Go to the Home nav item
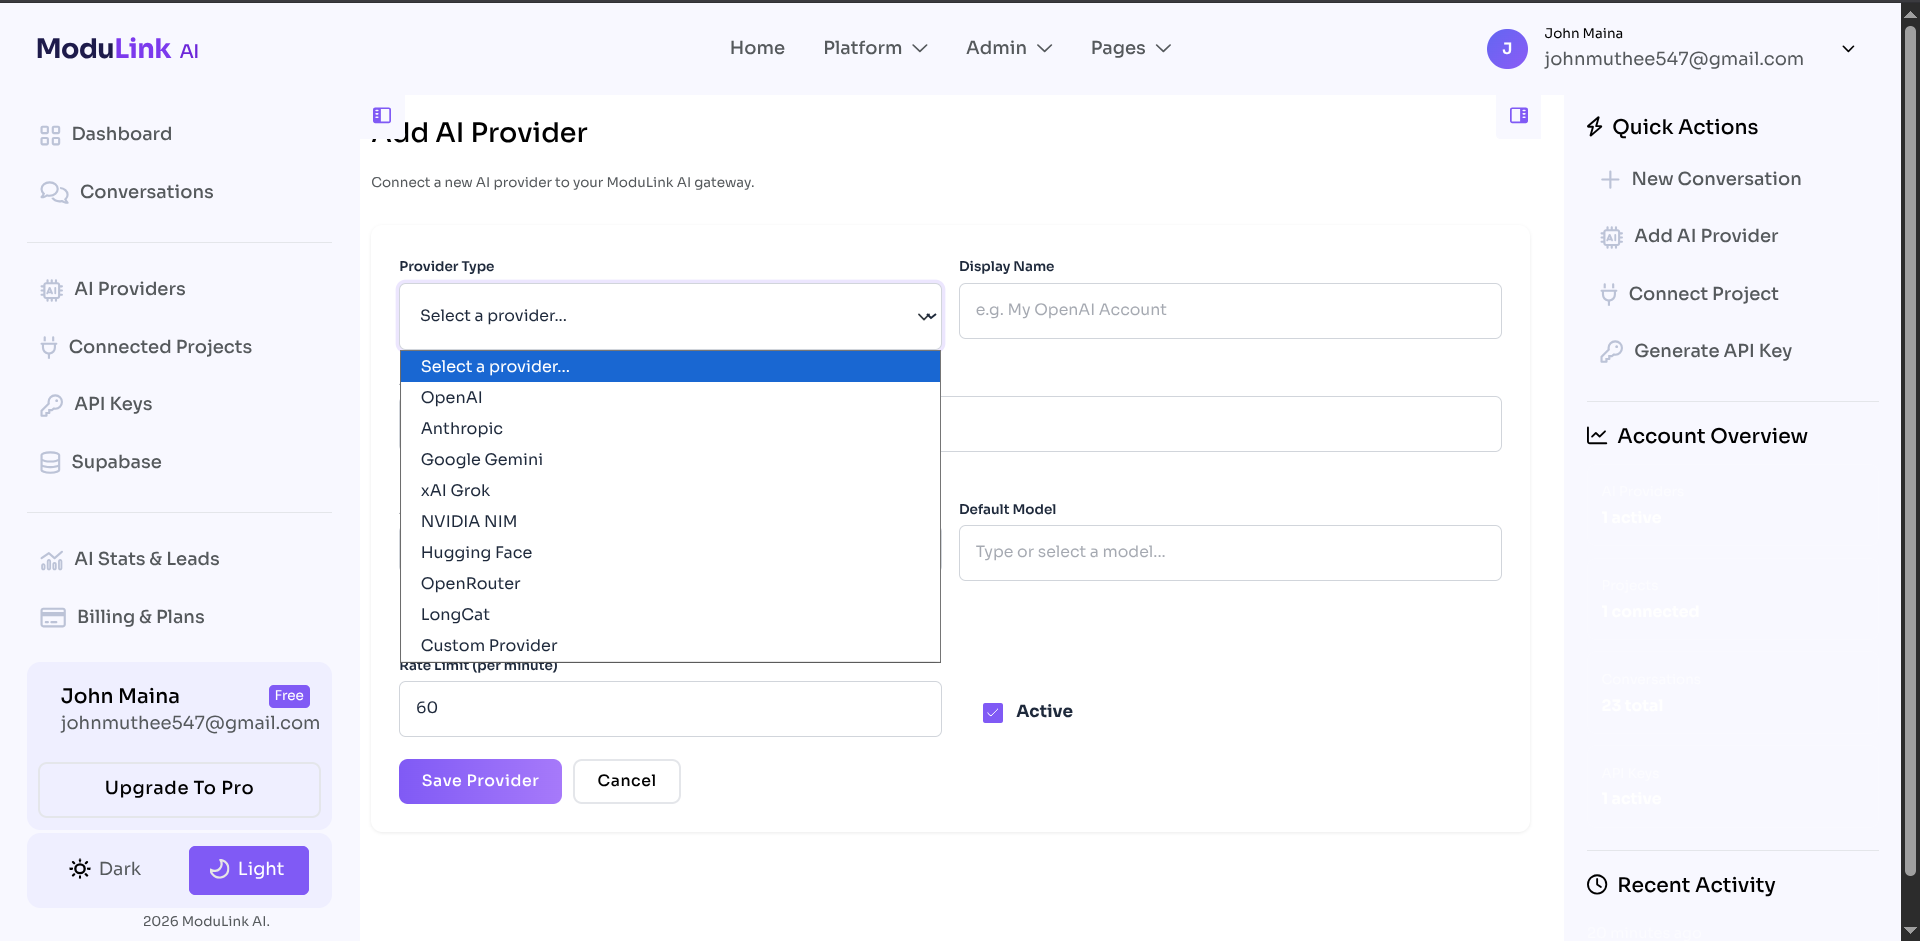The image size is (1920, 941). tap(757, 48)
